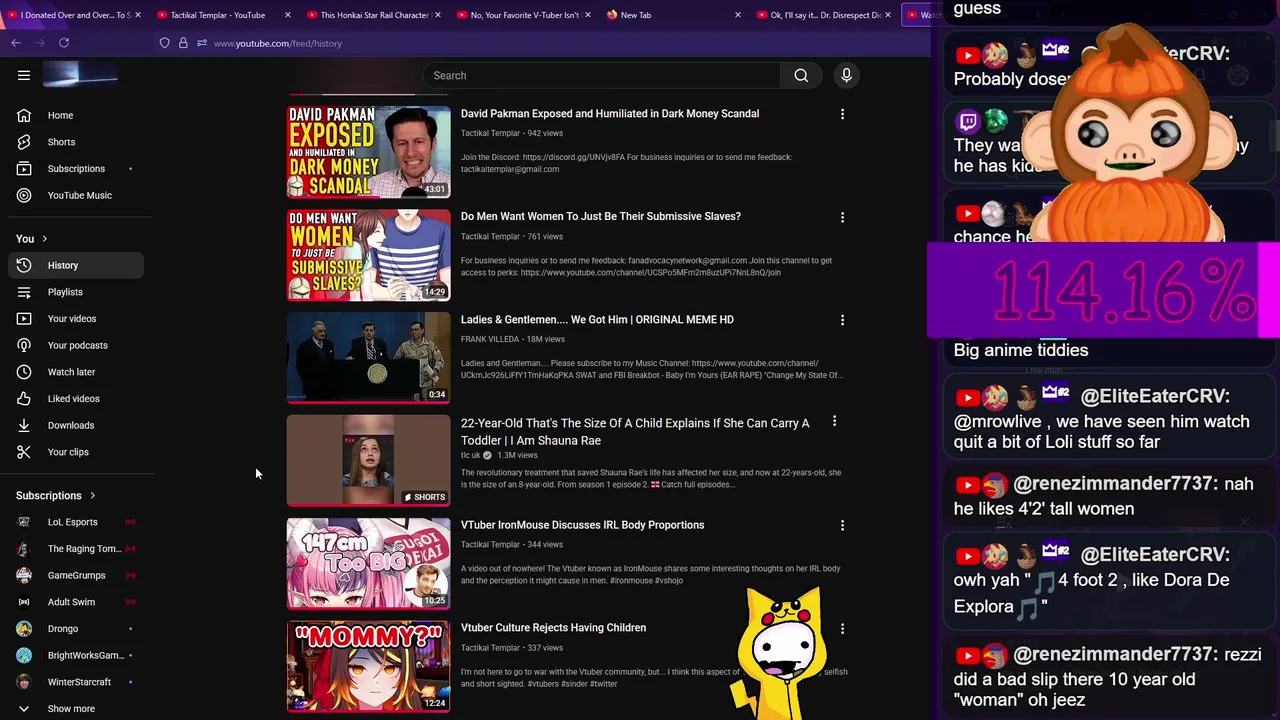
Task: Open Your clips in sidebar
Action: [x=76, y=452]
